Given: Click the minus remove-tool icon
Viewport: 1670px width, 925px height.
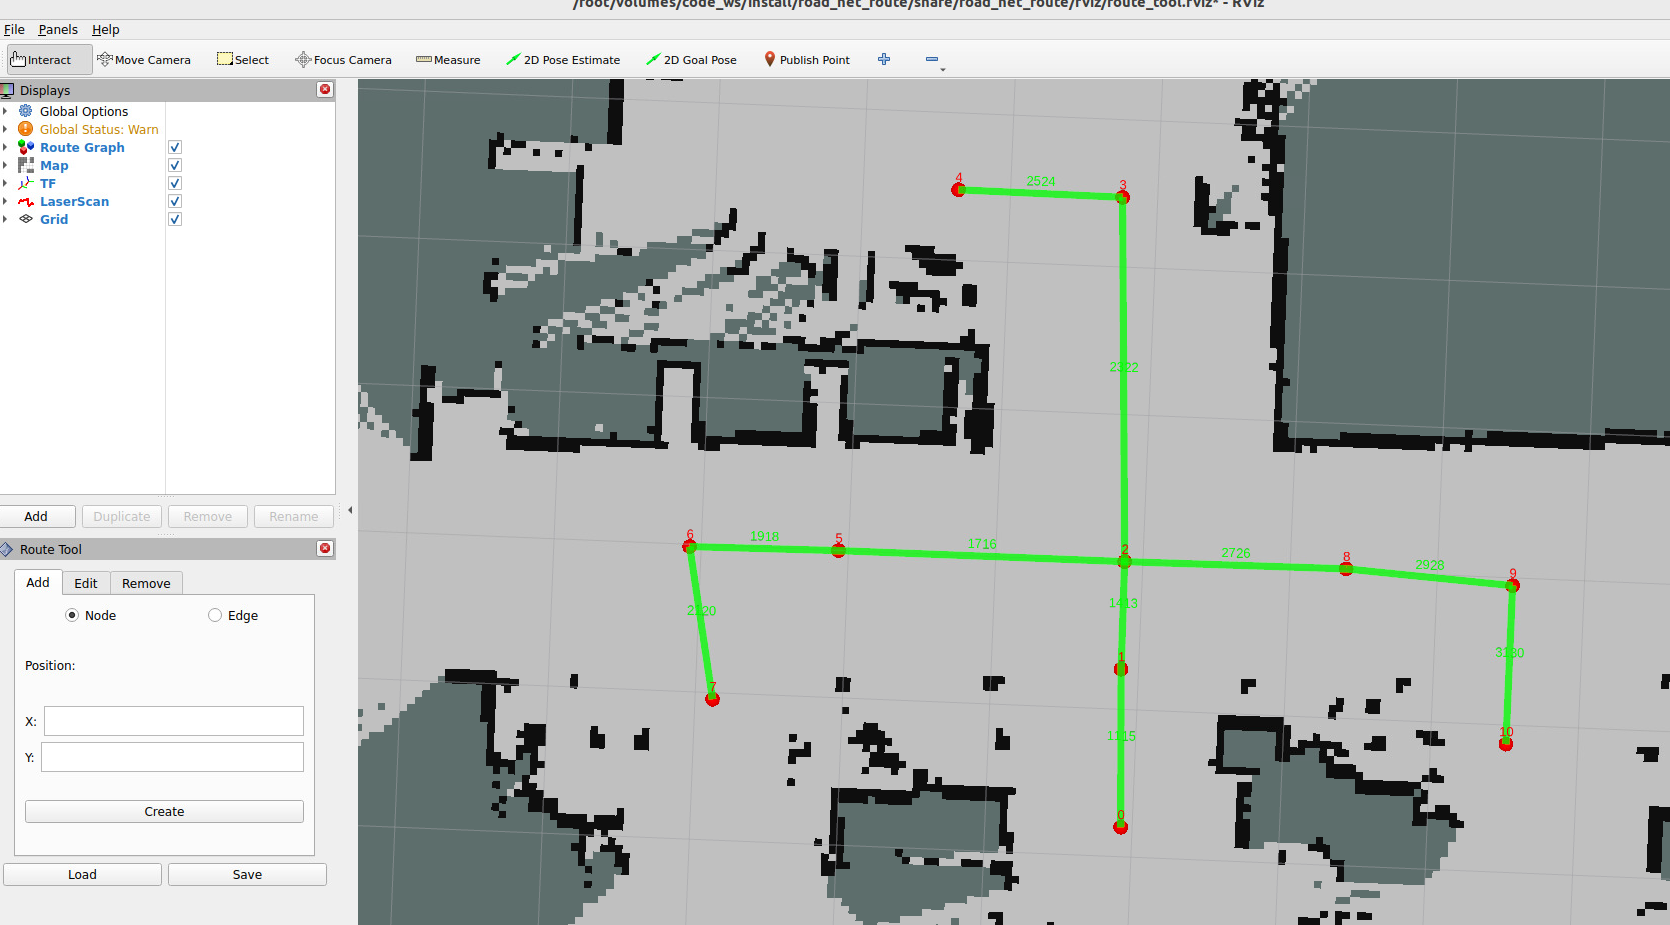Looking at the screenshot, I should 932,60.
